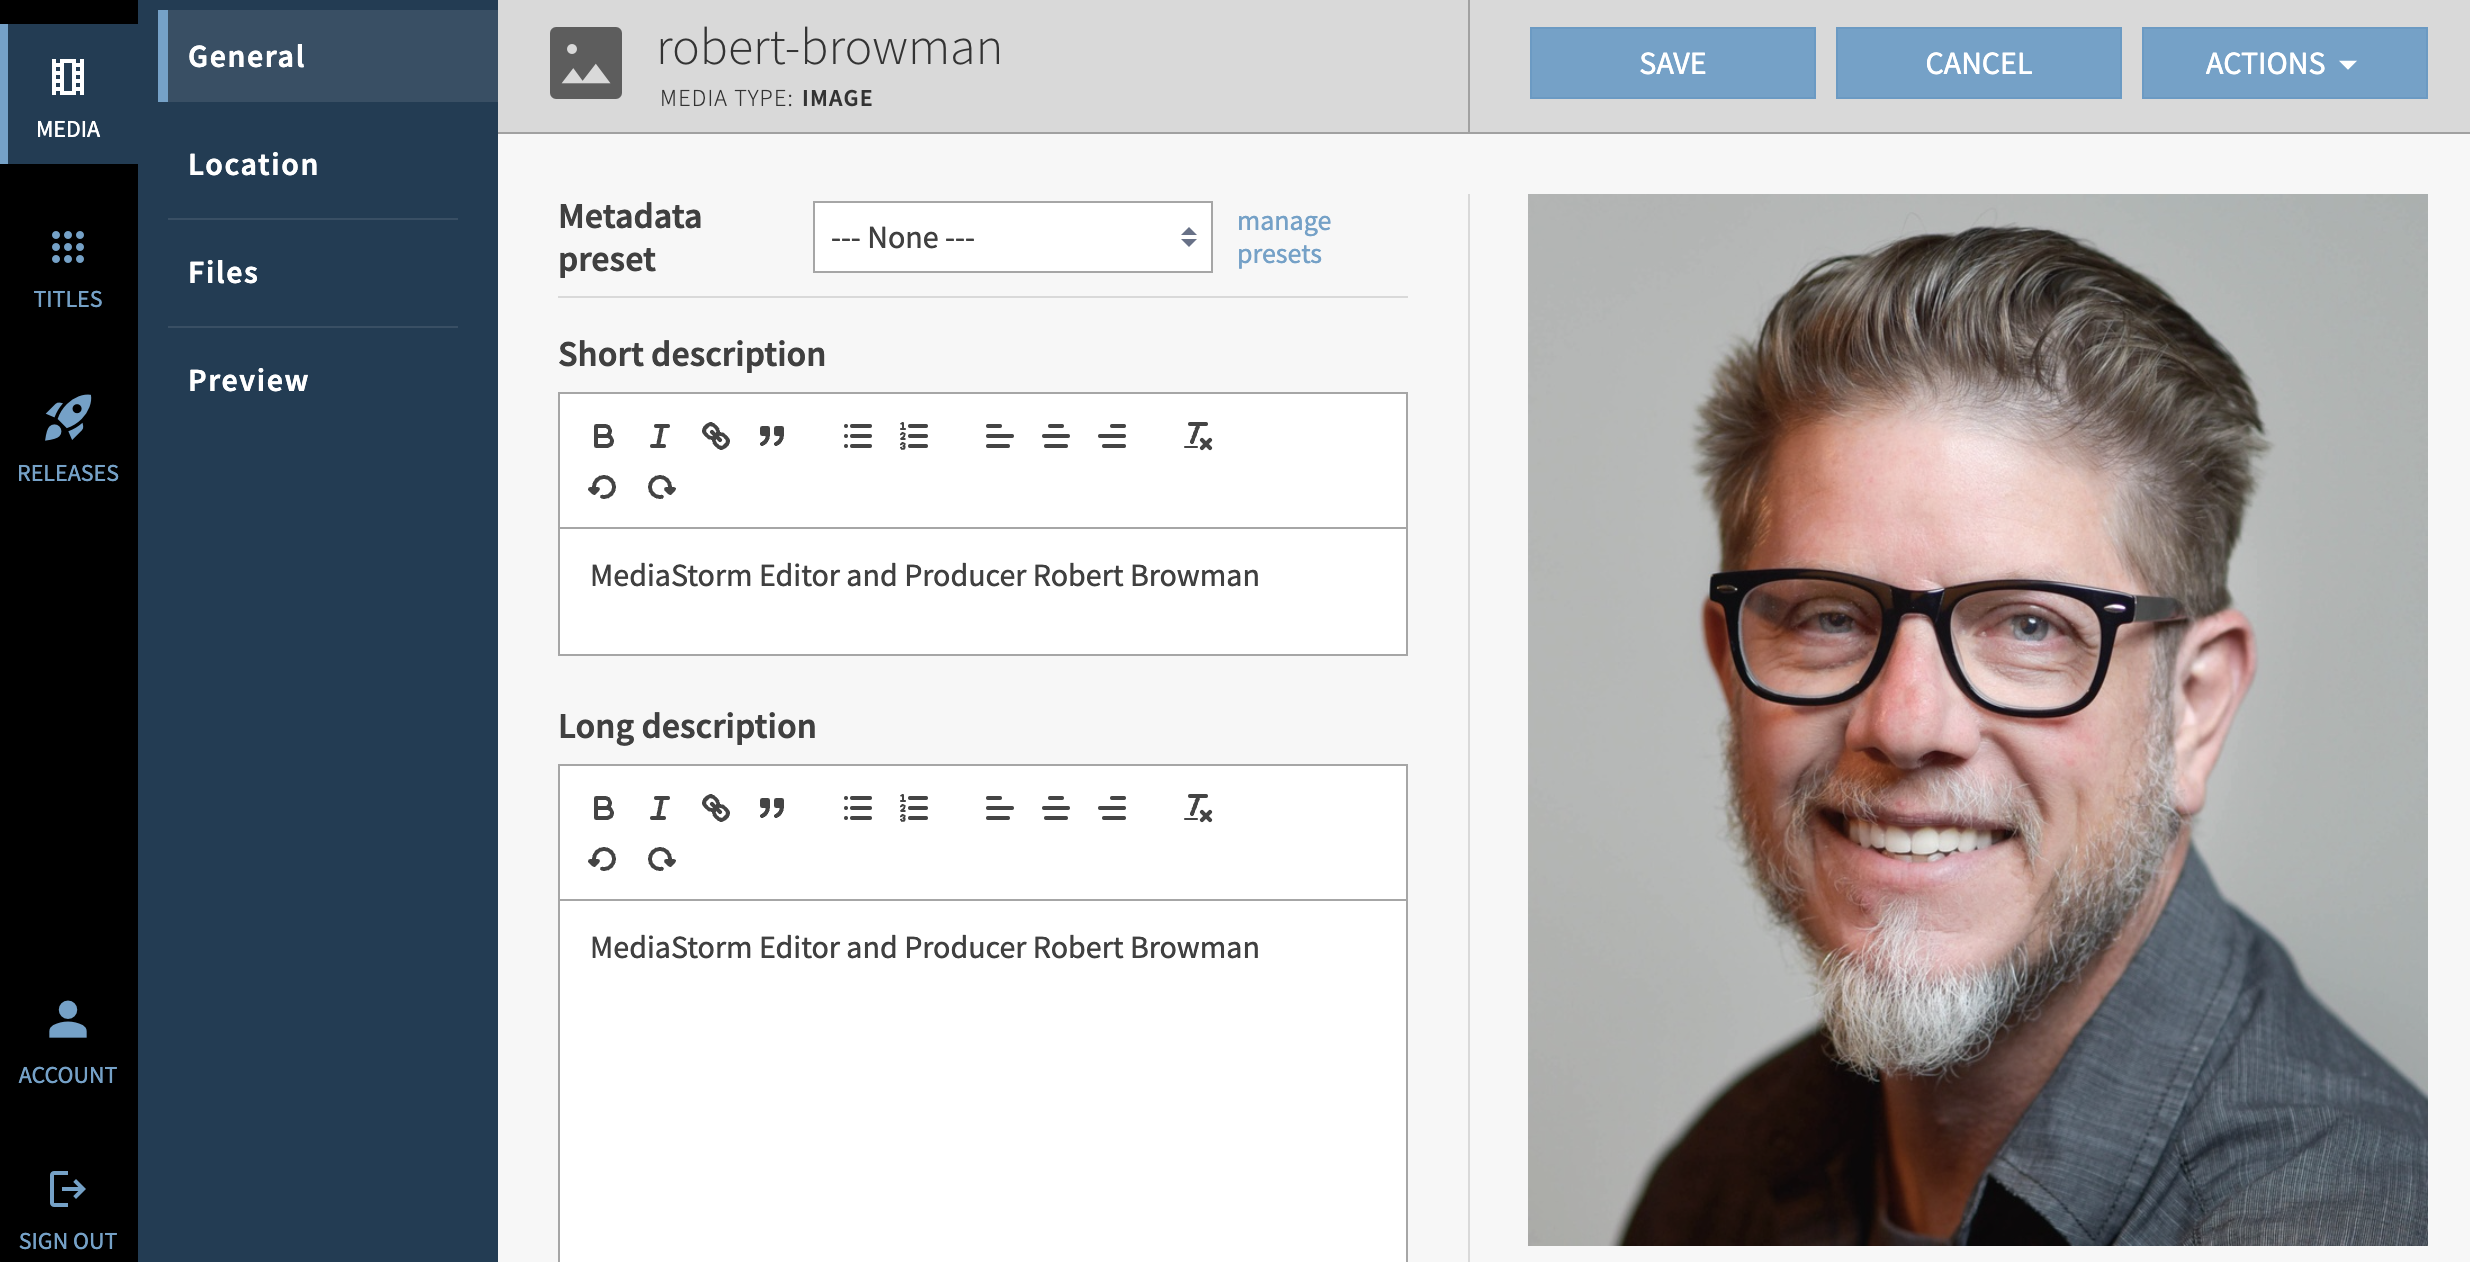Image resolution: width=2470 pixels, height=1262 pixels.
Task: Switch to the Location tab
Action: coord(253,165)
